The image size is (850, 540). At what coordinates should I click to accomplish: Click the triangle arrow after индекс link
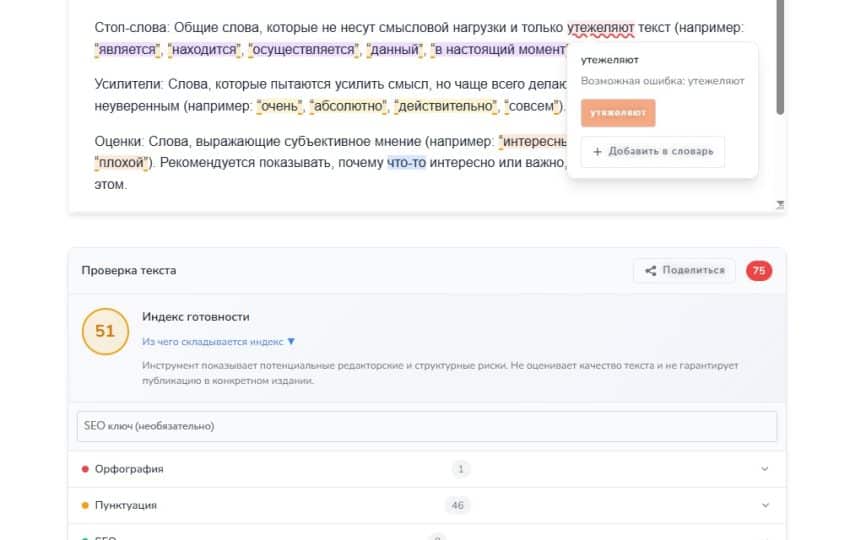pos(291,342)
